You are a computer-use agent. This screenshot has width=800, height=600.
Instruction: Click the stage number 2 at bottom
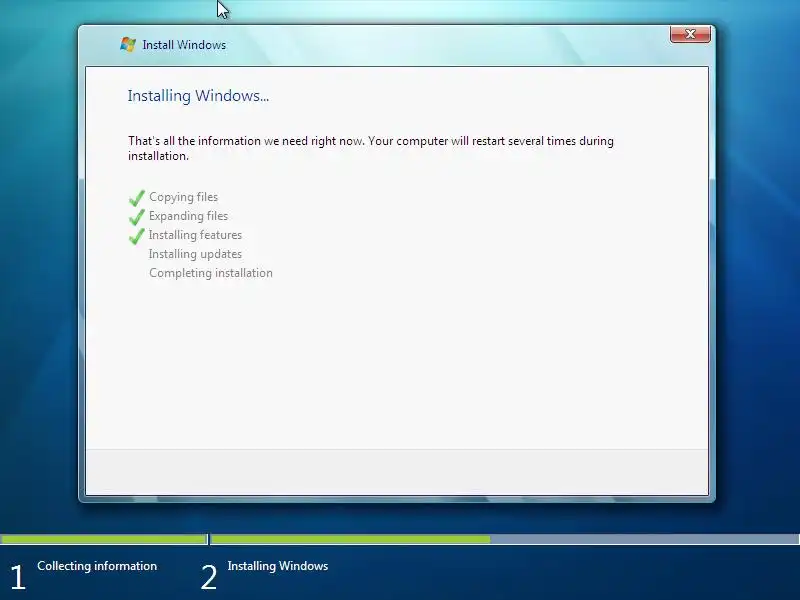point(209,578)
